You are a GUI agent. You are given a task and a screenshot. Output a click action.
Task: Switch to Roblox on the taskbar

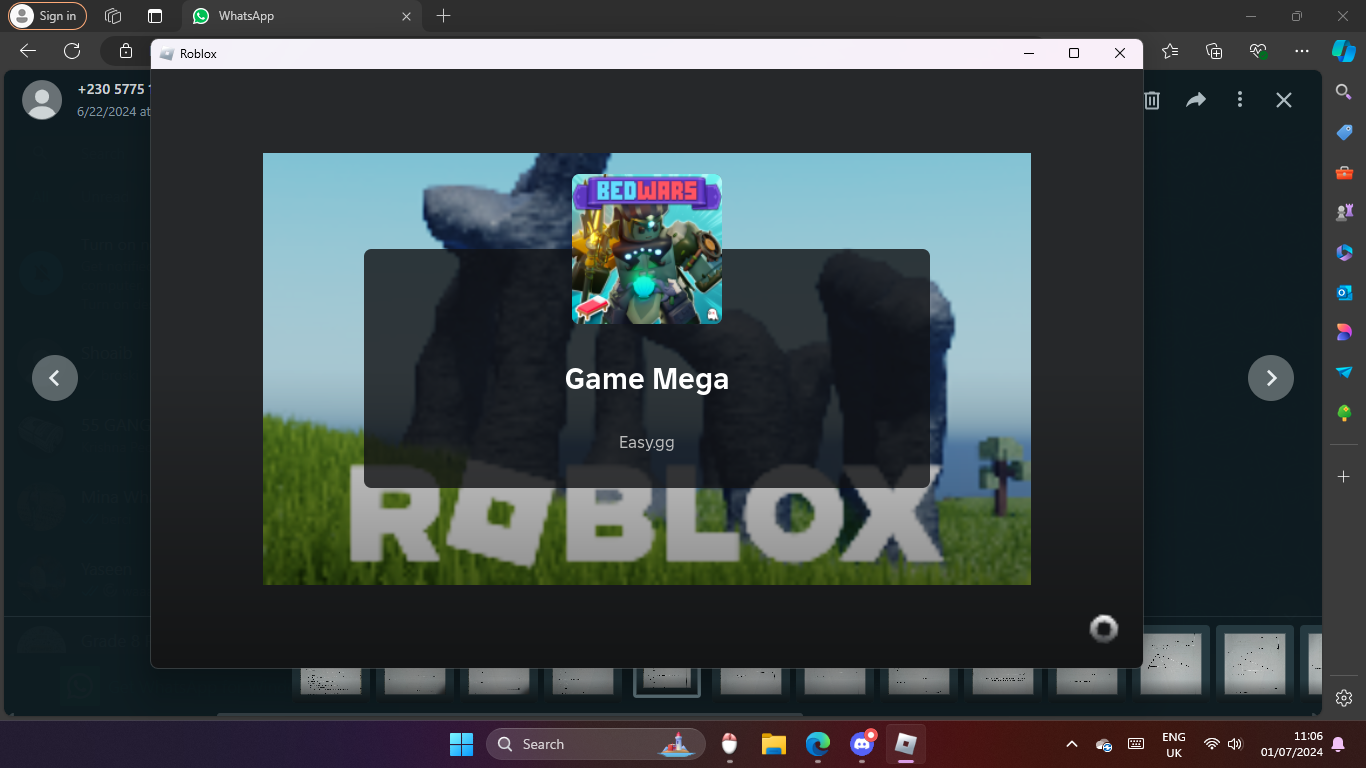click(906, 744)
